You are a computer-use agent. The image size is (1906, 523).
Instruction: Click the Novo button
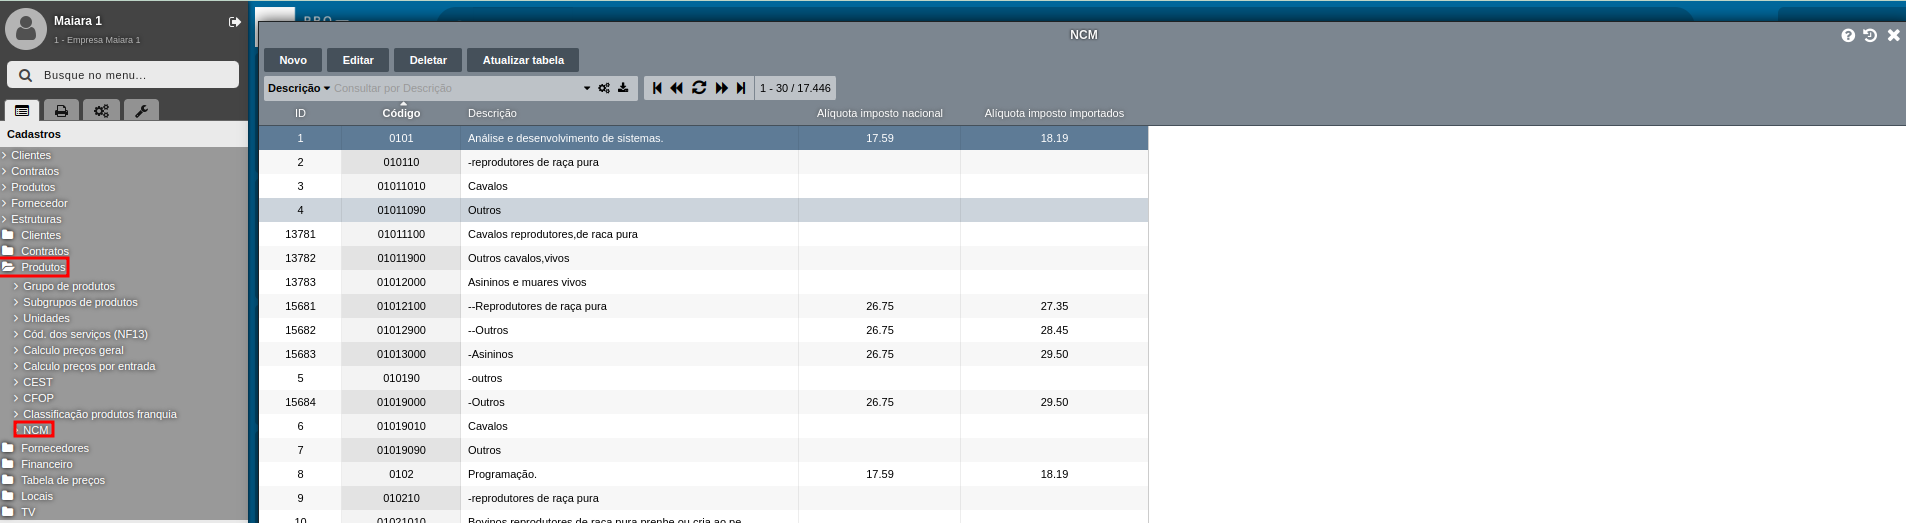[293, 60]
